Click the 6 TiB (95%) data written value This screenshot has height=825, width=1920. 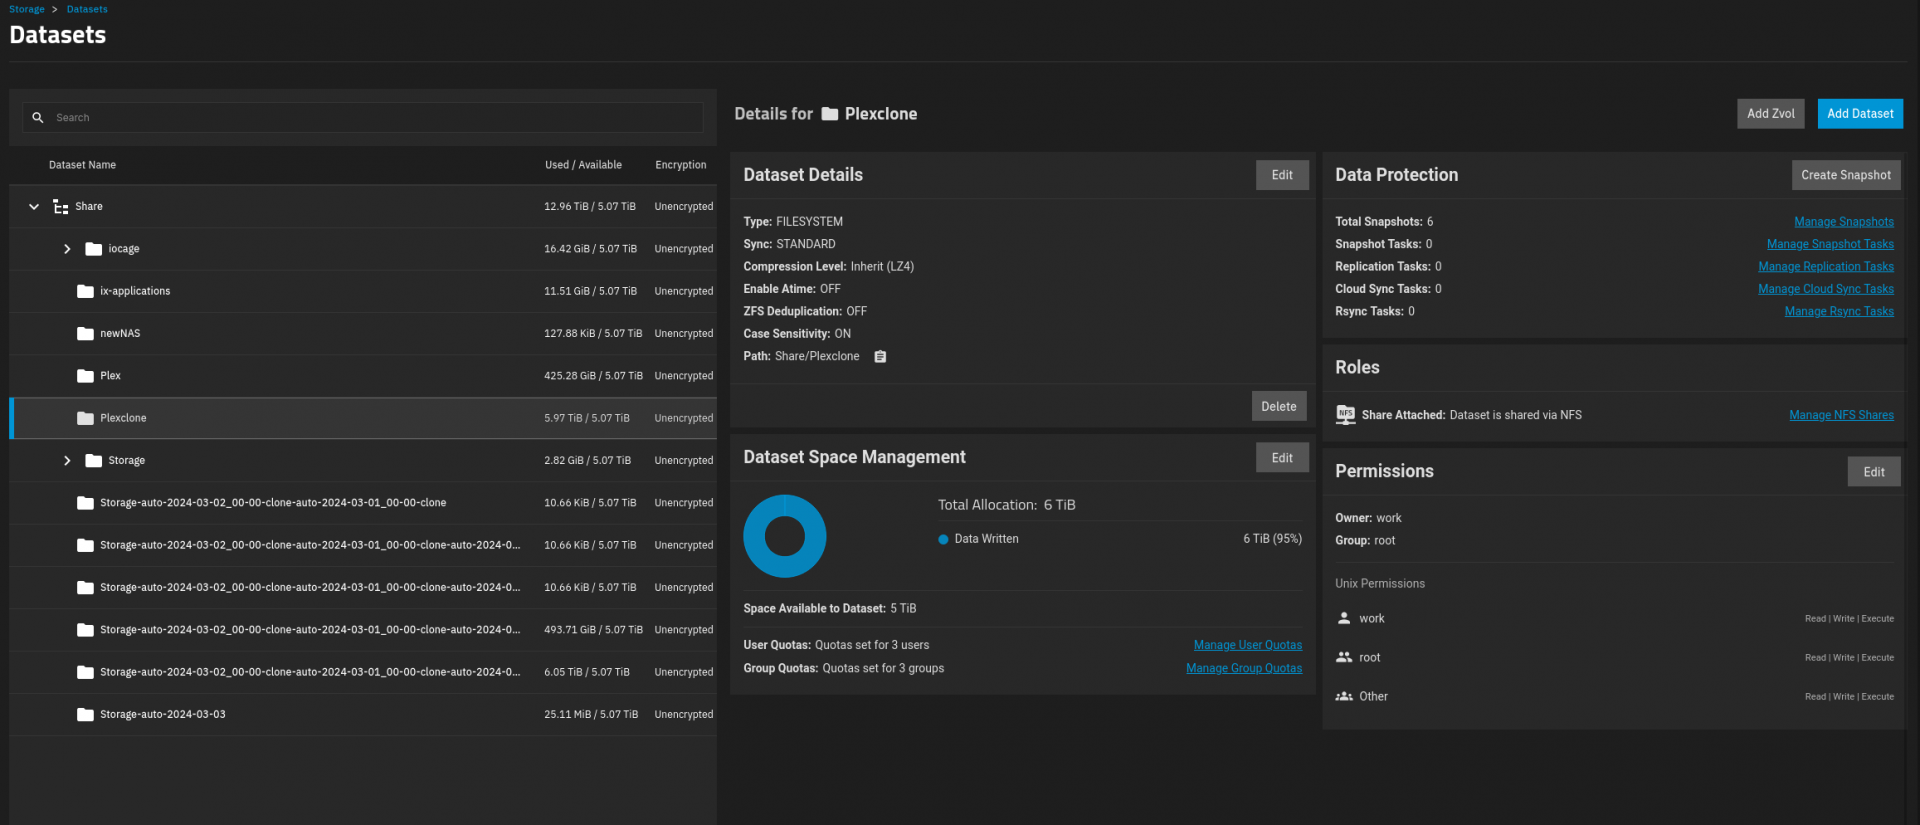coord(1272,539)
